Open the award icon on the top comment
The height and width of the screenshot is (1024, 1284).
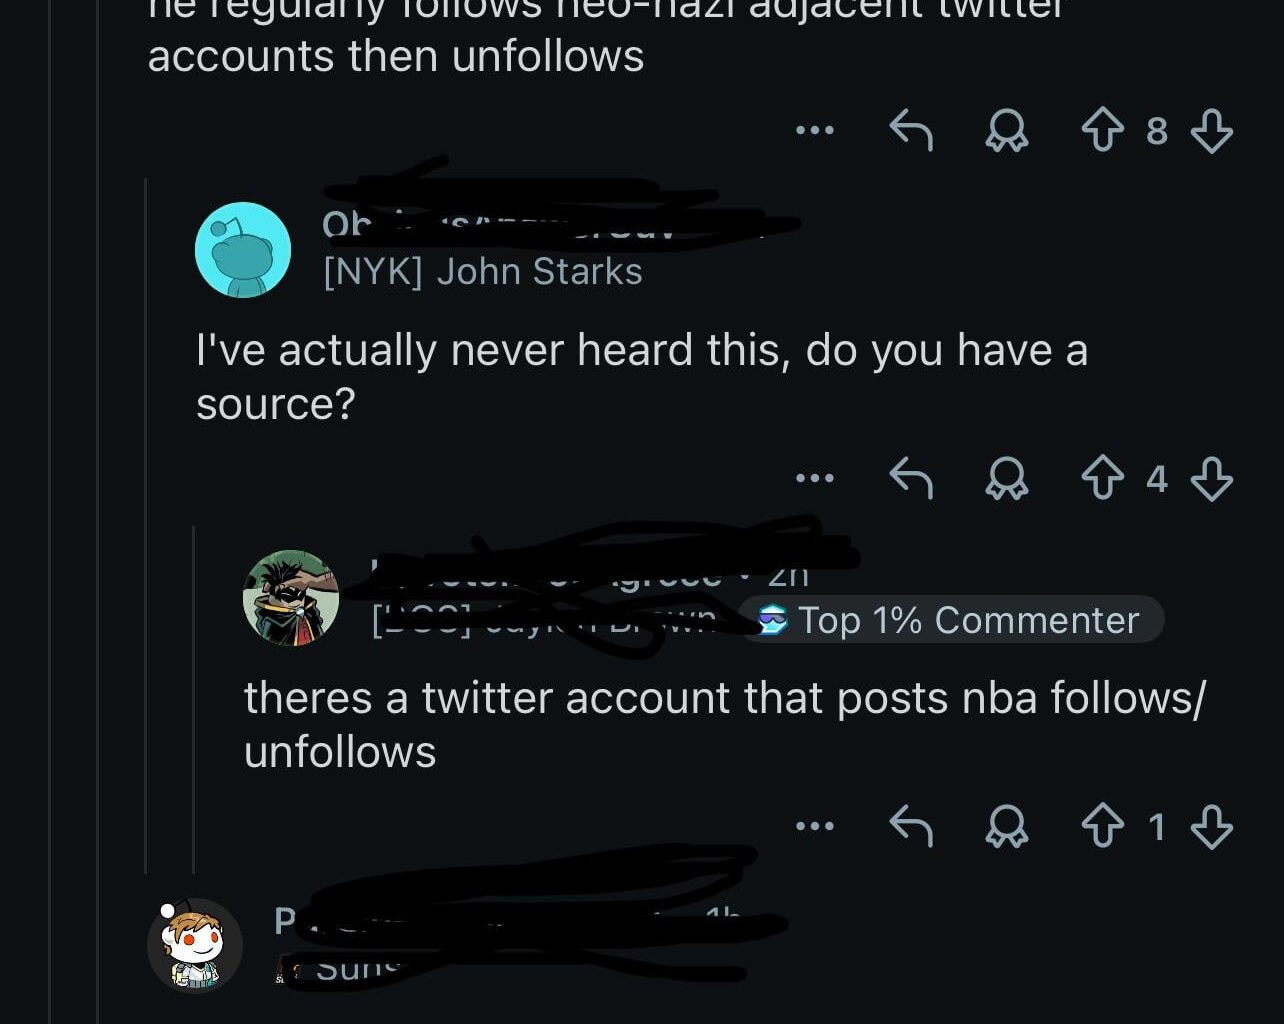1008,131
